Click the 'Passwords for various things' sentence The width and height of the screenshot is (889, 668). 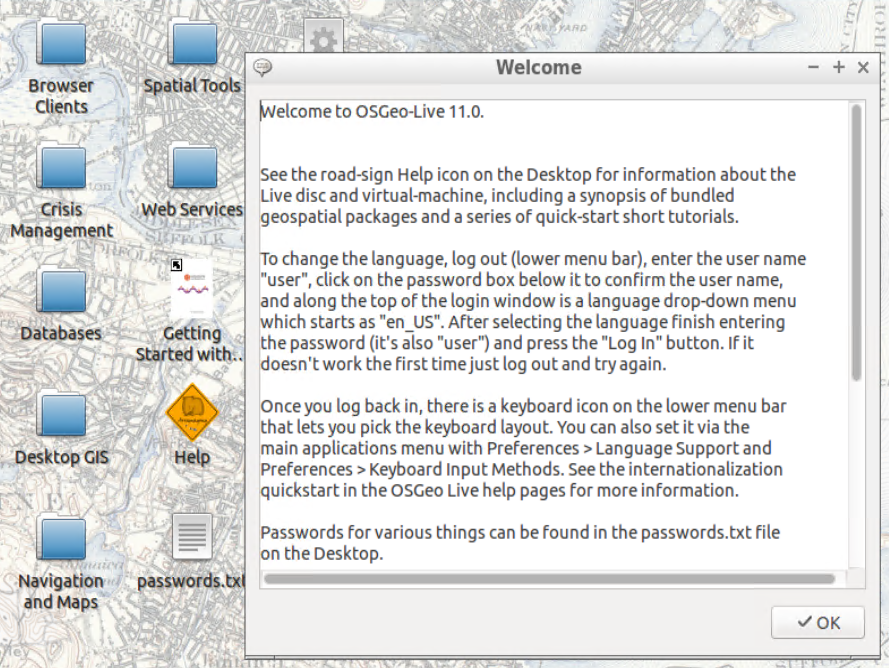[520, 543]
